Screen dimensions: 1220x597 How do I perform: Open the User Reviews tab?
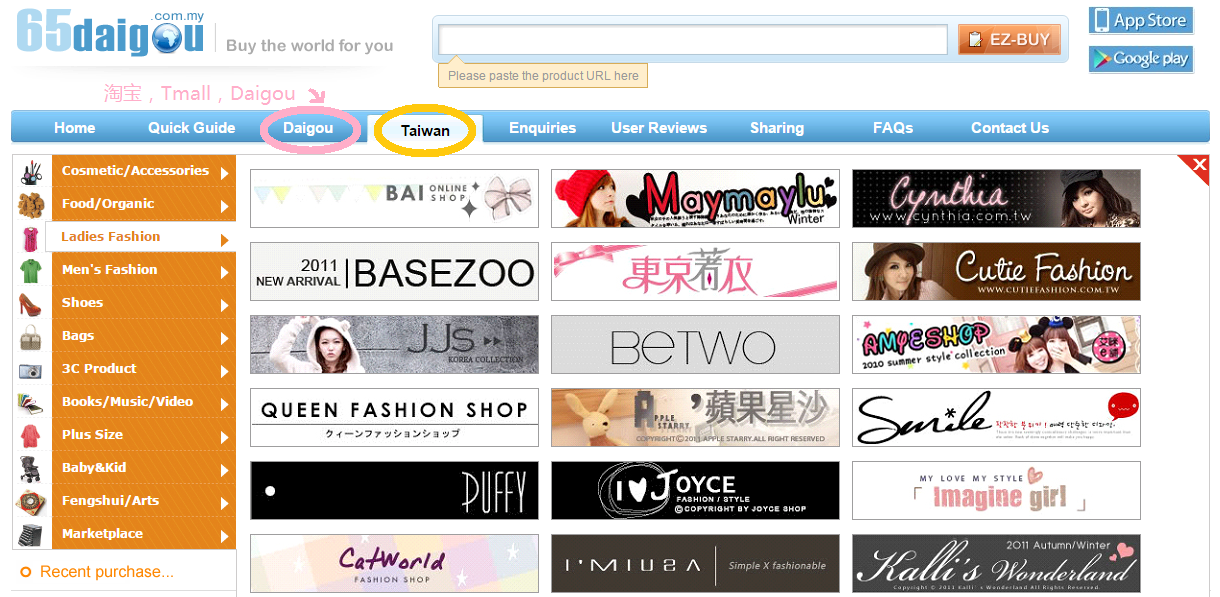[x=659, y=128]
